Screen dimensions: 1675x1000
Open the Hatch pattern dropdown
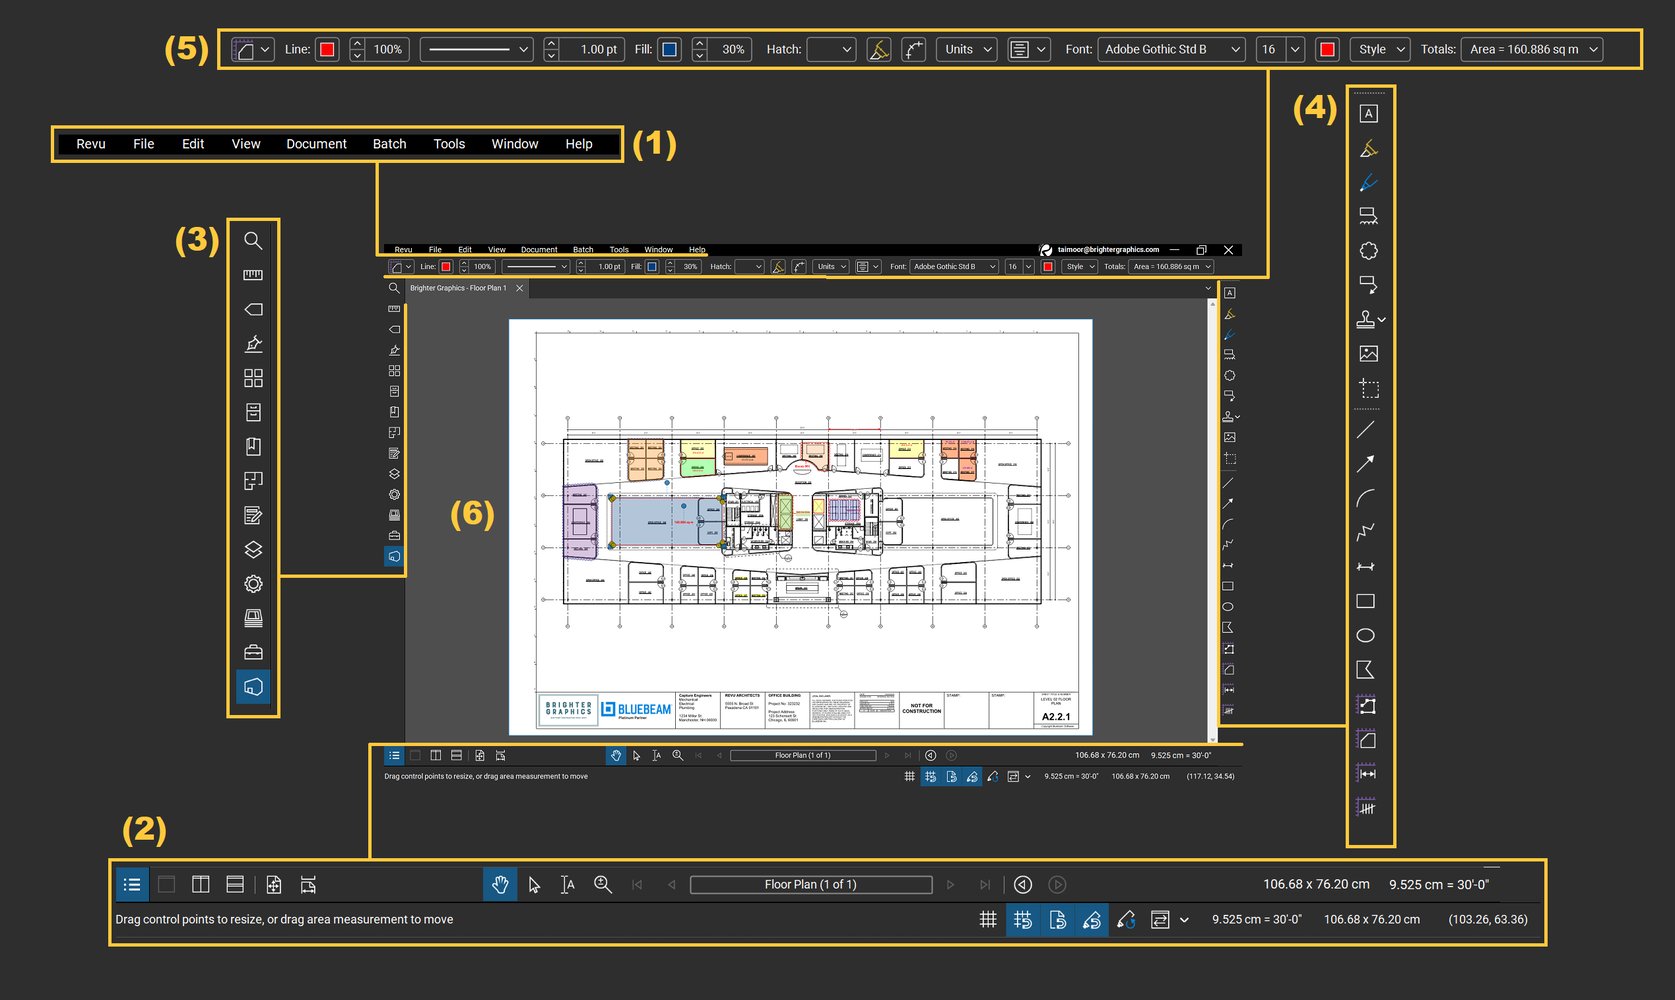coord(830,48)
